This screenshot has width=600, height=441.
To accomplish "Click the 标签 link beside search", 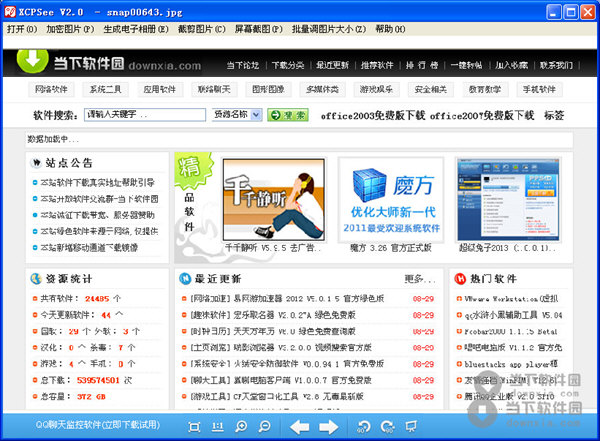I will click(x=554, y=115).
